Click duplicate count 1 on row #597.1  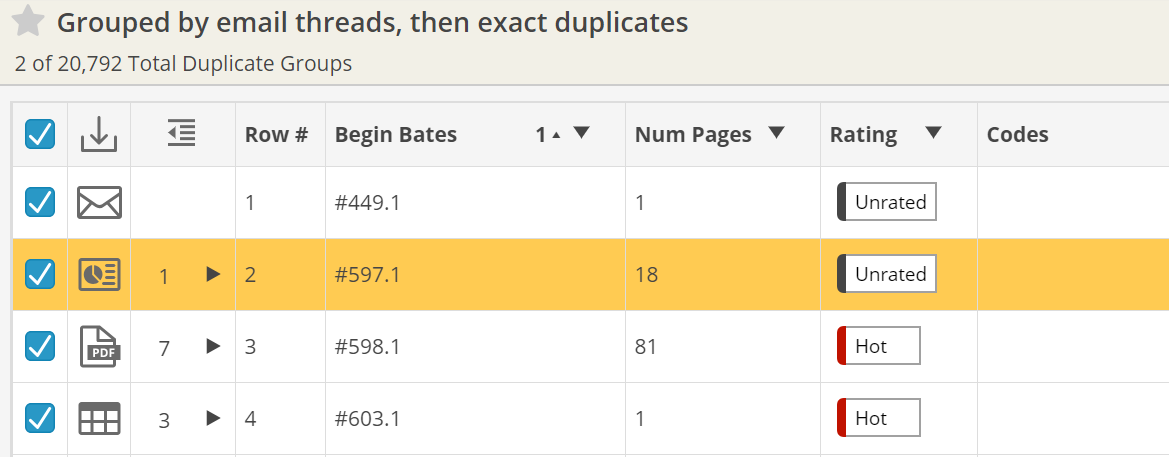tap(164, 277)
